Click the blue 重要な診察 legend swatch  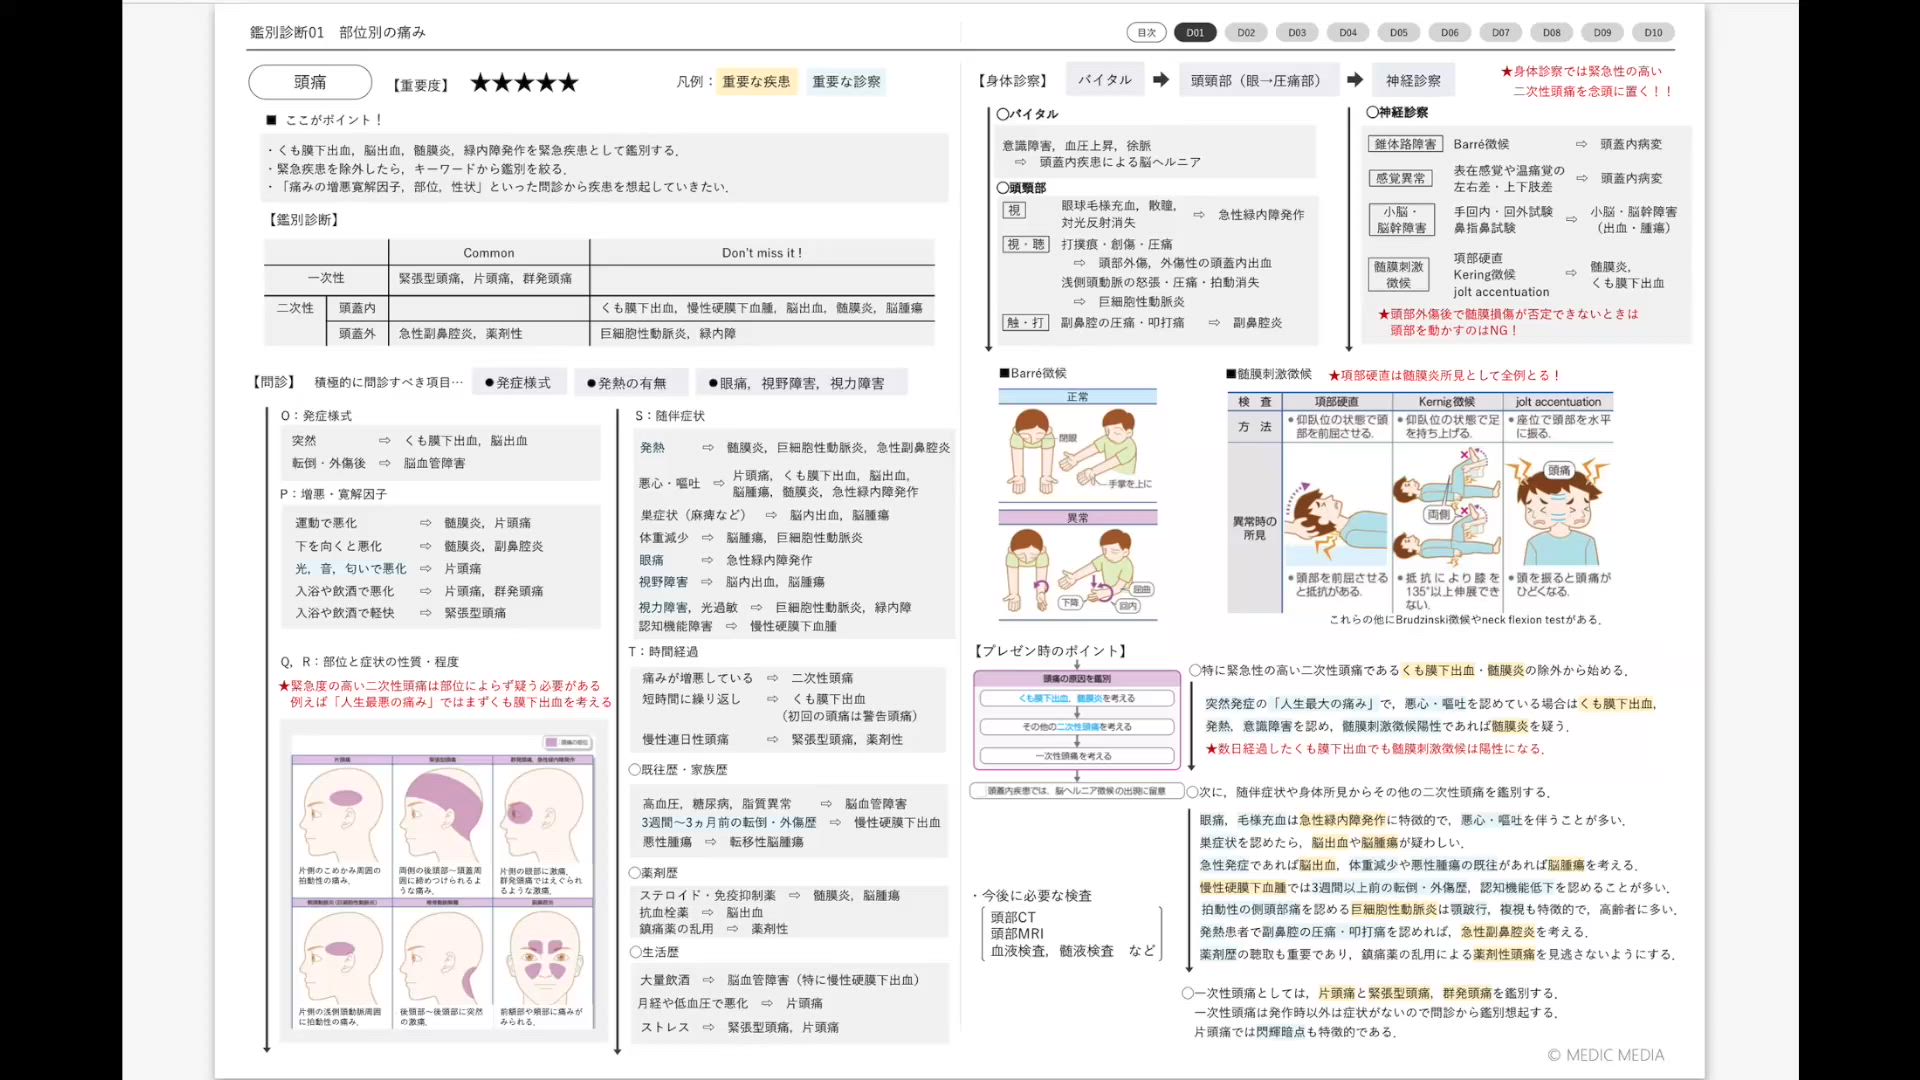click(846, 82)
